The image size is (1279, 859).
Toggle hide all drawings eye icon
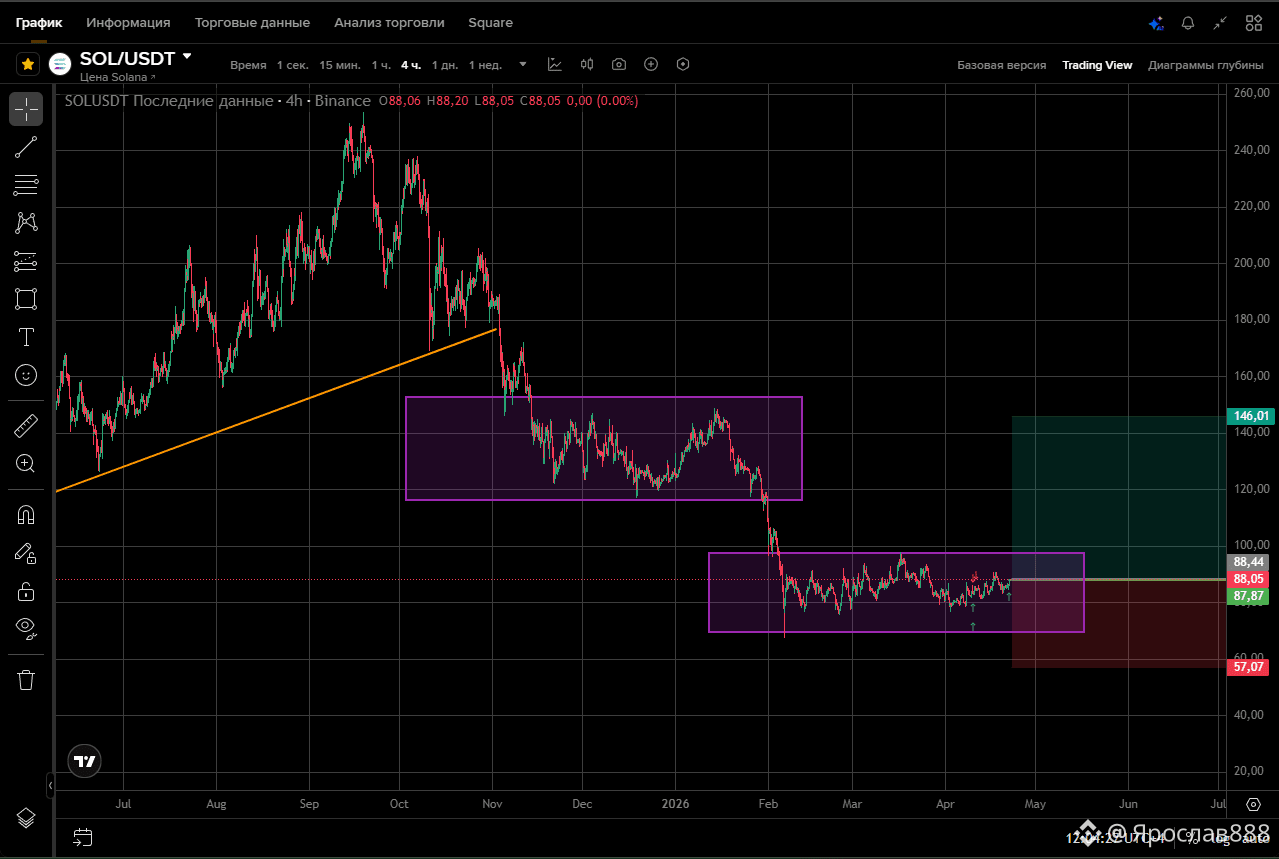click(x=26, y=629)
